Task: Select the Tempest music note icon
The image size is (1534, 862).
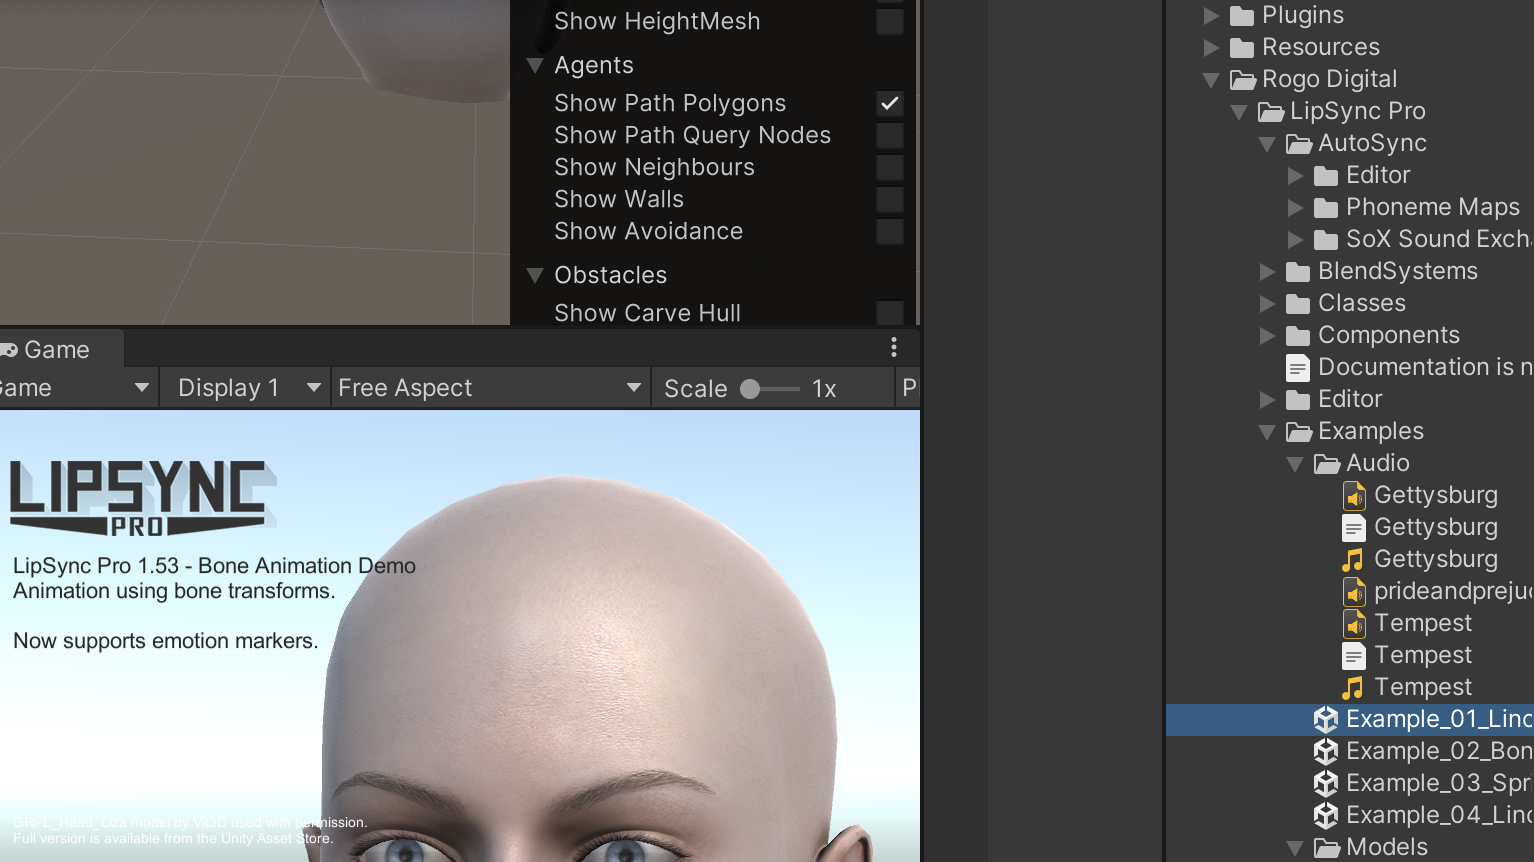Action: coord(1353,687)
